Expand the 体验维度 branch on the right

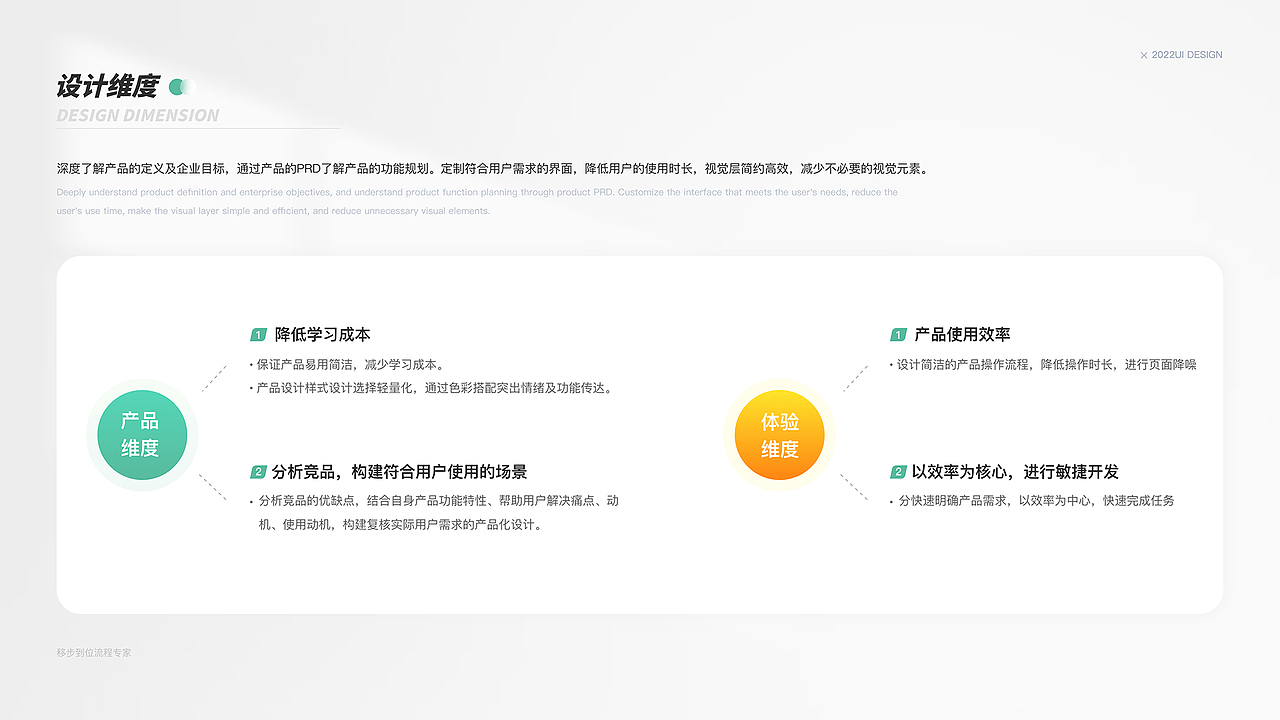click(x=779, y=434)
